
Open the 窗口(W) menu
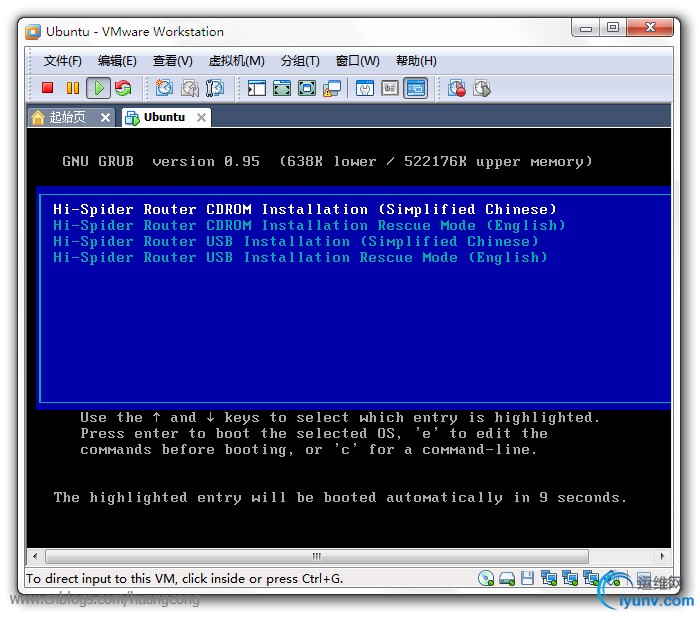[x=358, y=61]
